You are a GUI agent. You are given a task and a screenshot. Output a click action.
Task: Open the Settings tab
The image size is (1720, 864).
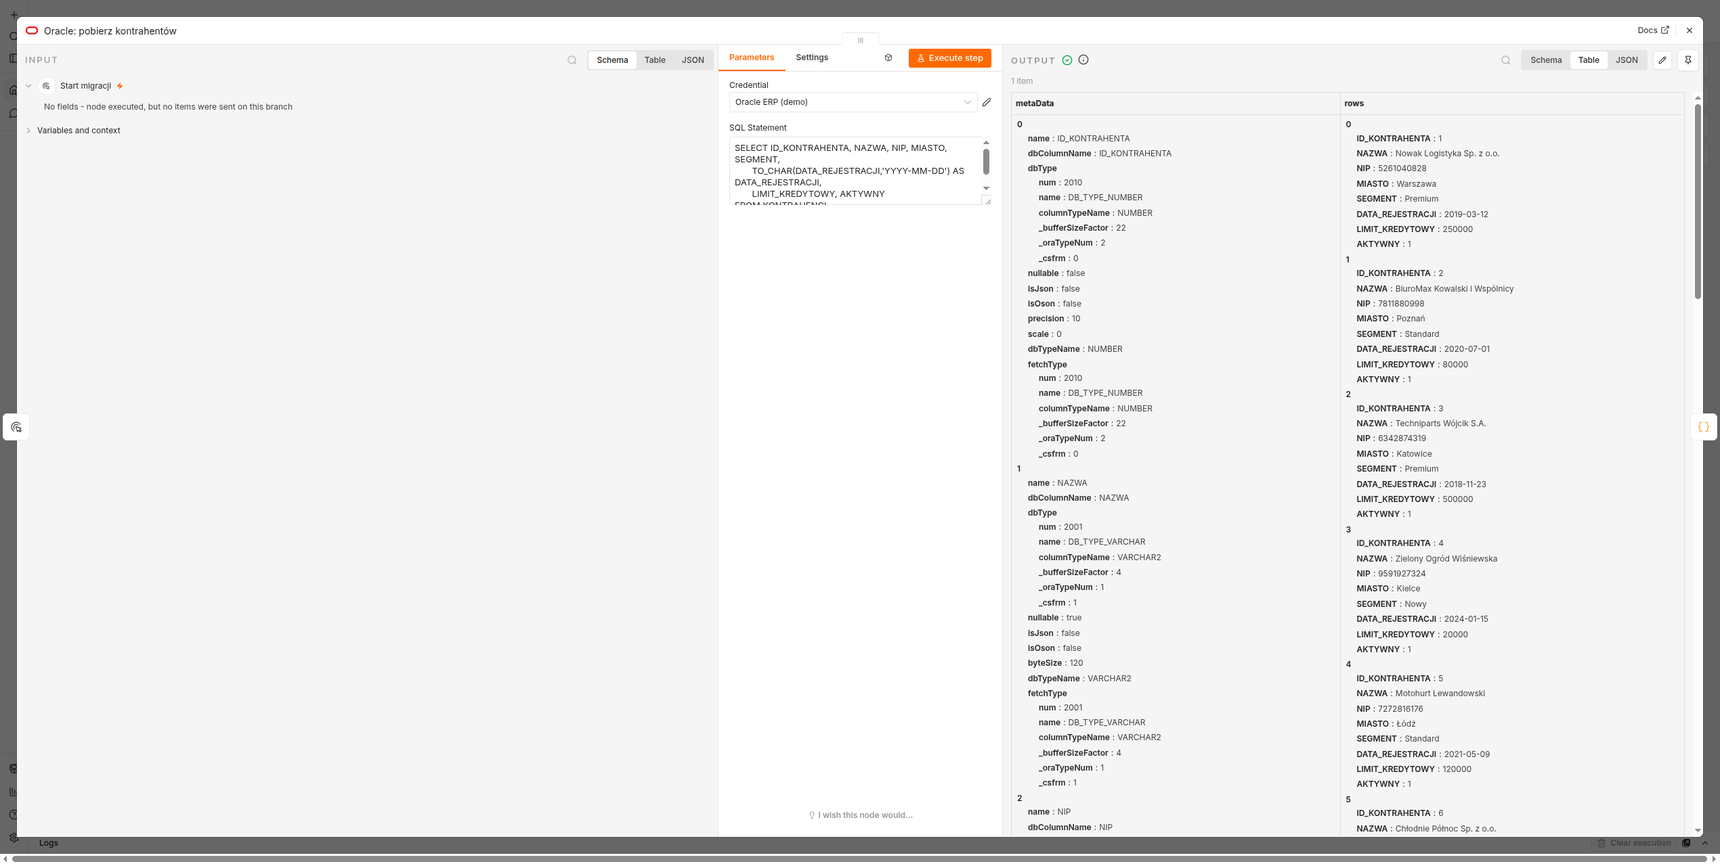coord(812,57)
